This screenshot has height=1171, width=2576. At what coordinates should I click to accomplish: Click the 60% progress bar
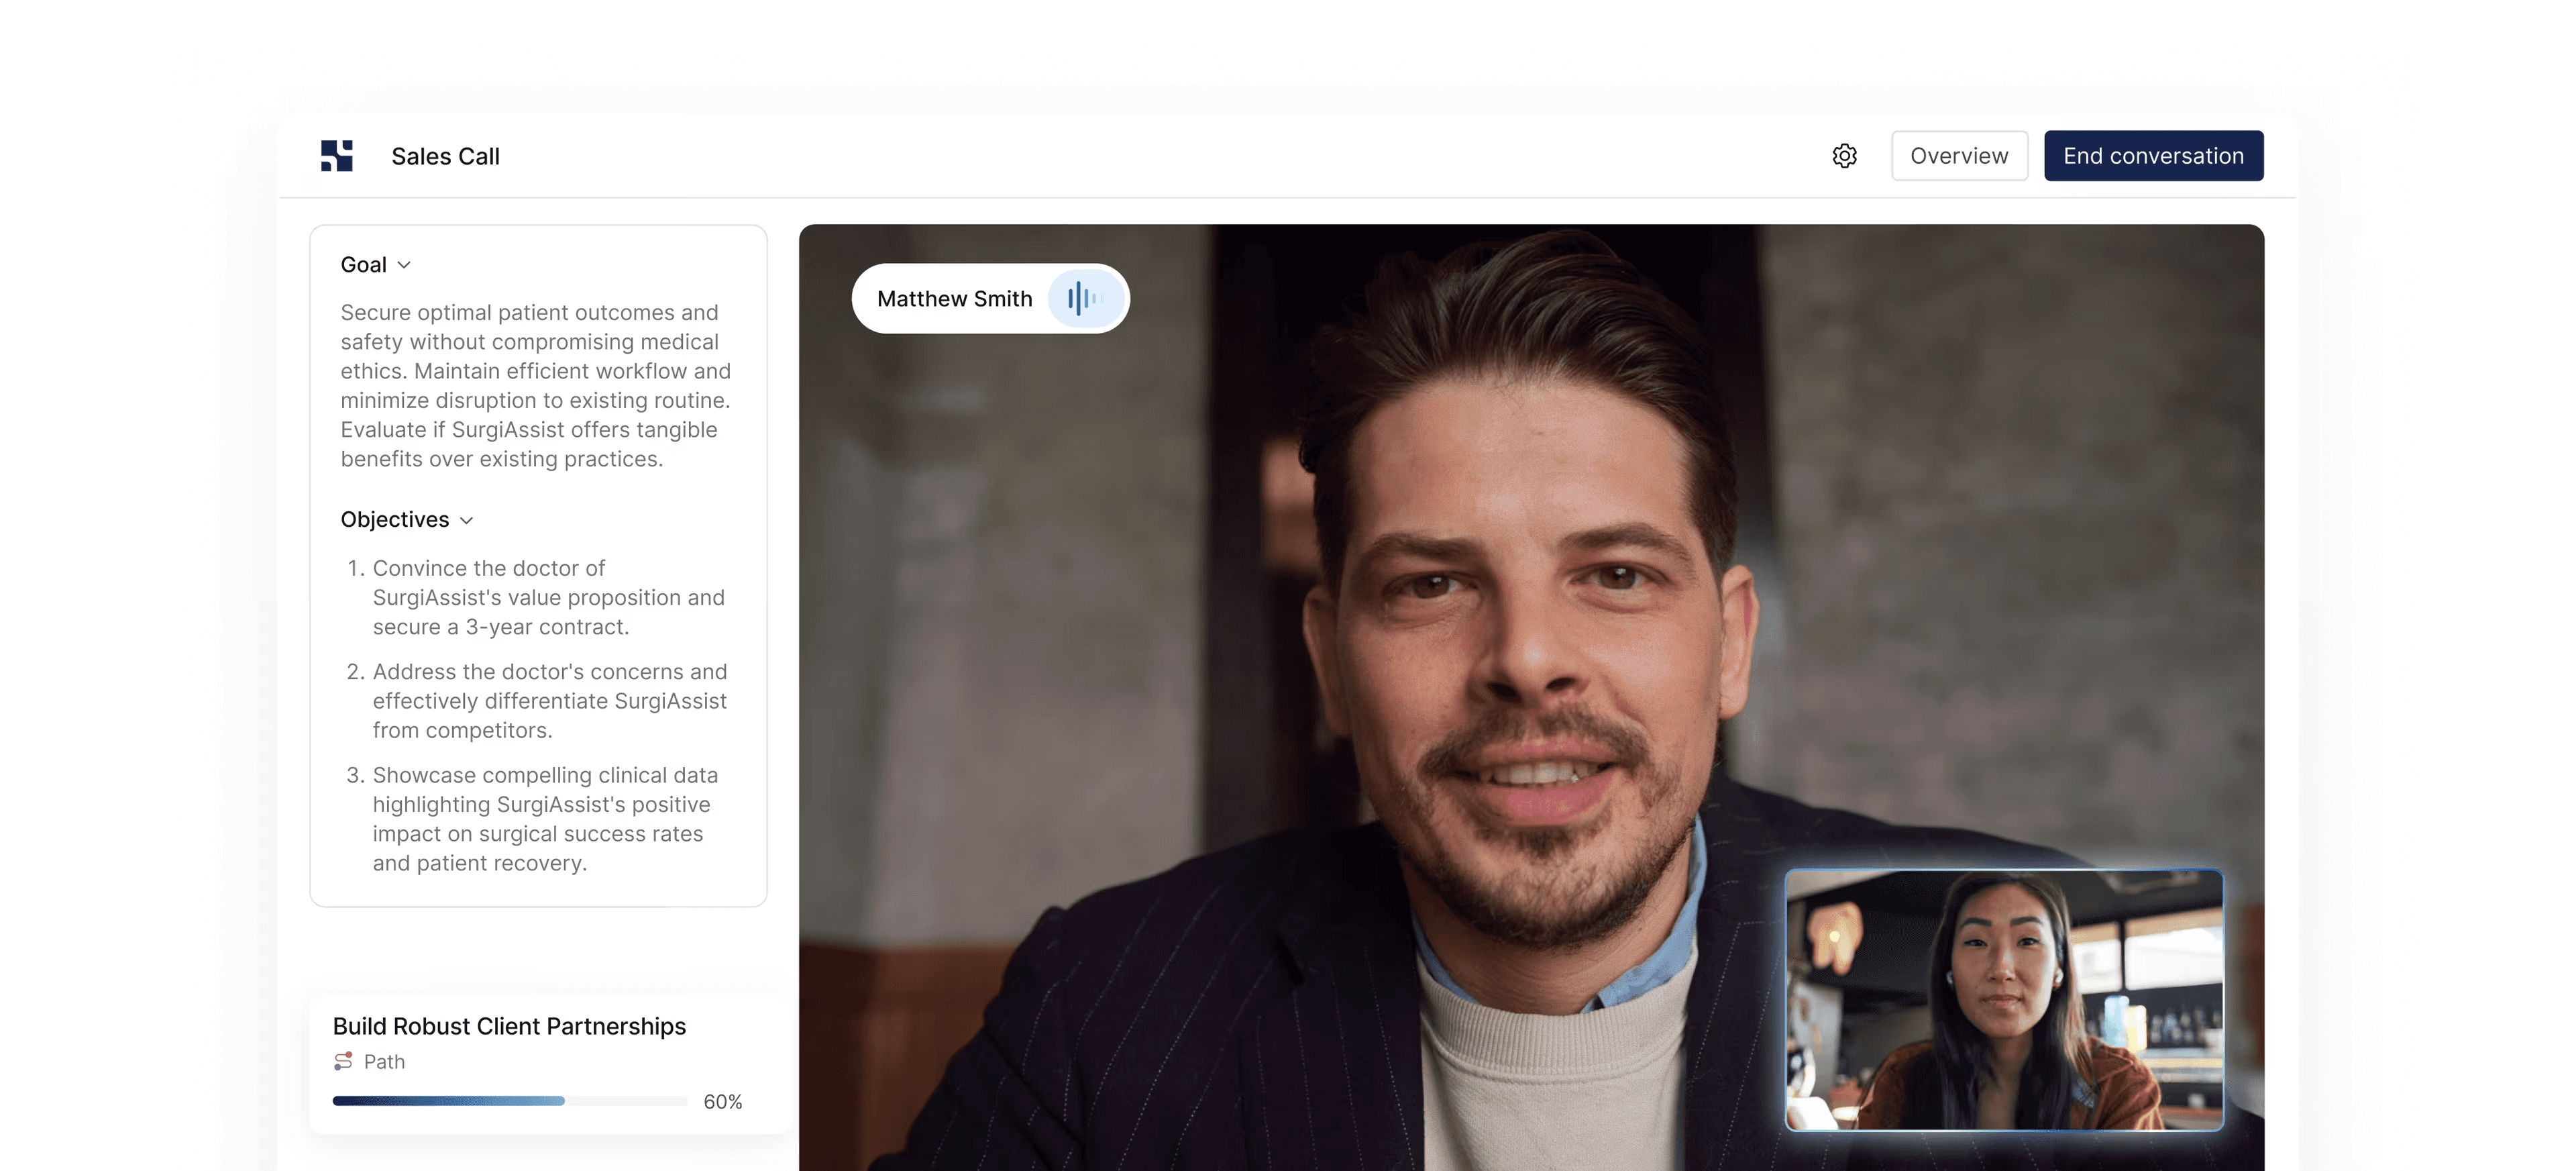[509, 1101]
